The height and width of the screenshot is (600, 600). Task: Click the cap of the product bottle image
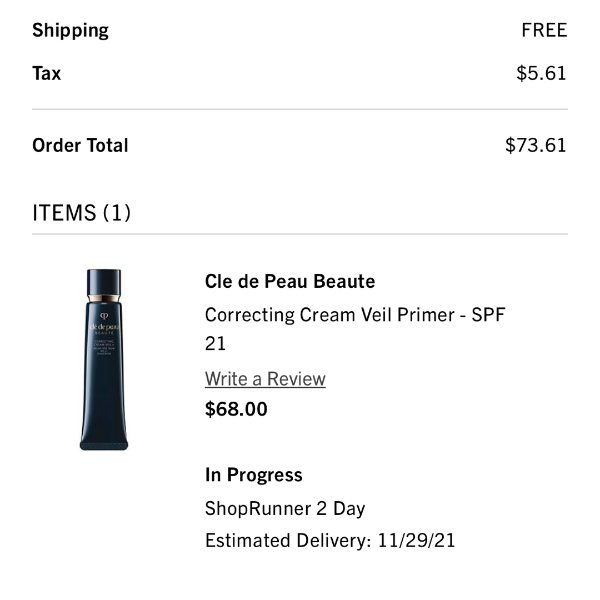click(x=104, y=282)
